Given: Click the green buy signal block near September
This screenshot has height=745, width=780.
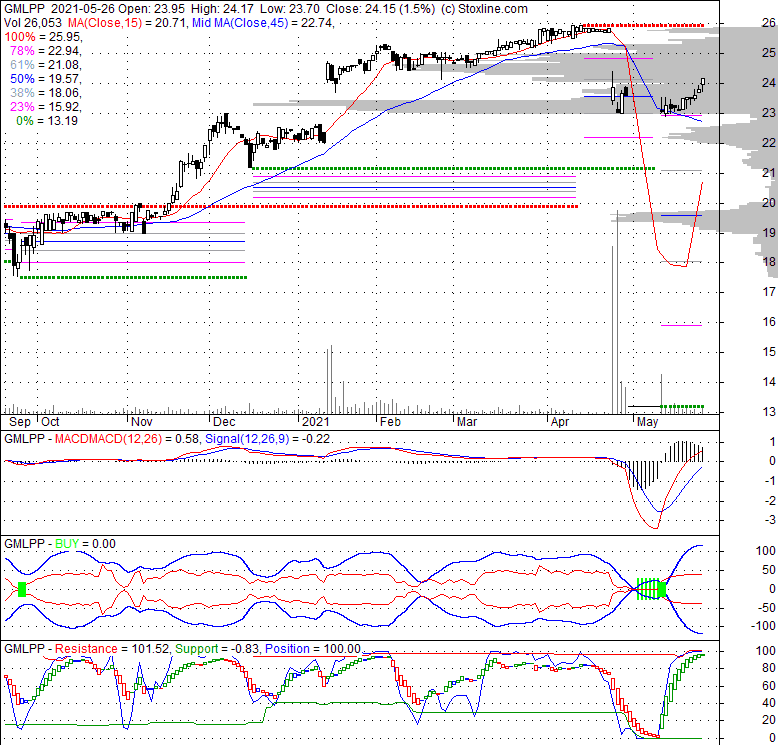Looking at the screenshot, I should pos(21,589).
